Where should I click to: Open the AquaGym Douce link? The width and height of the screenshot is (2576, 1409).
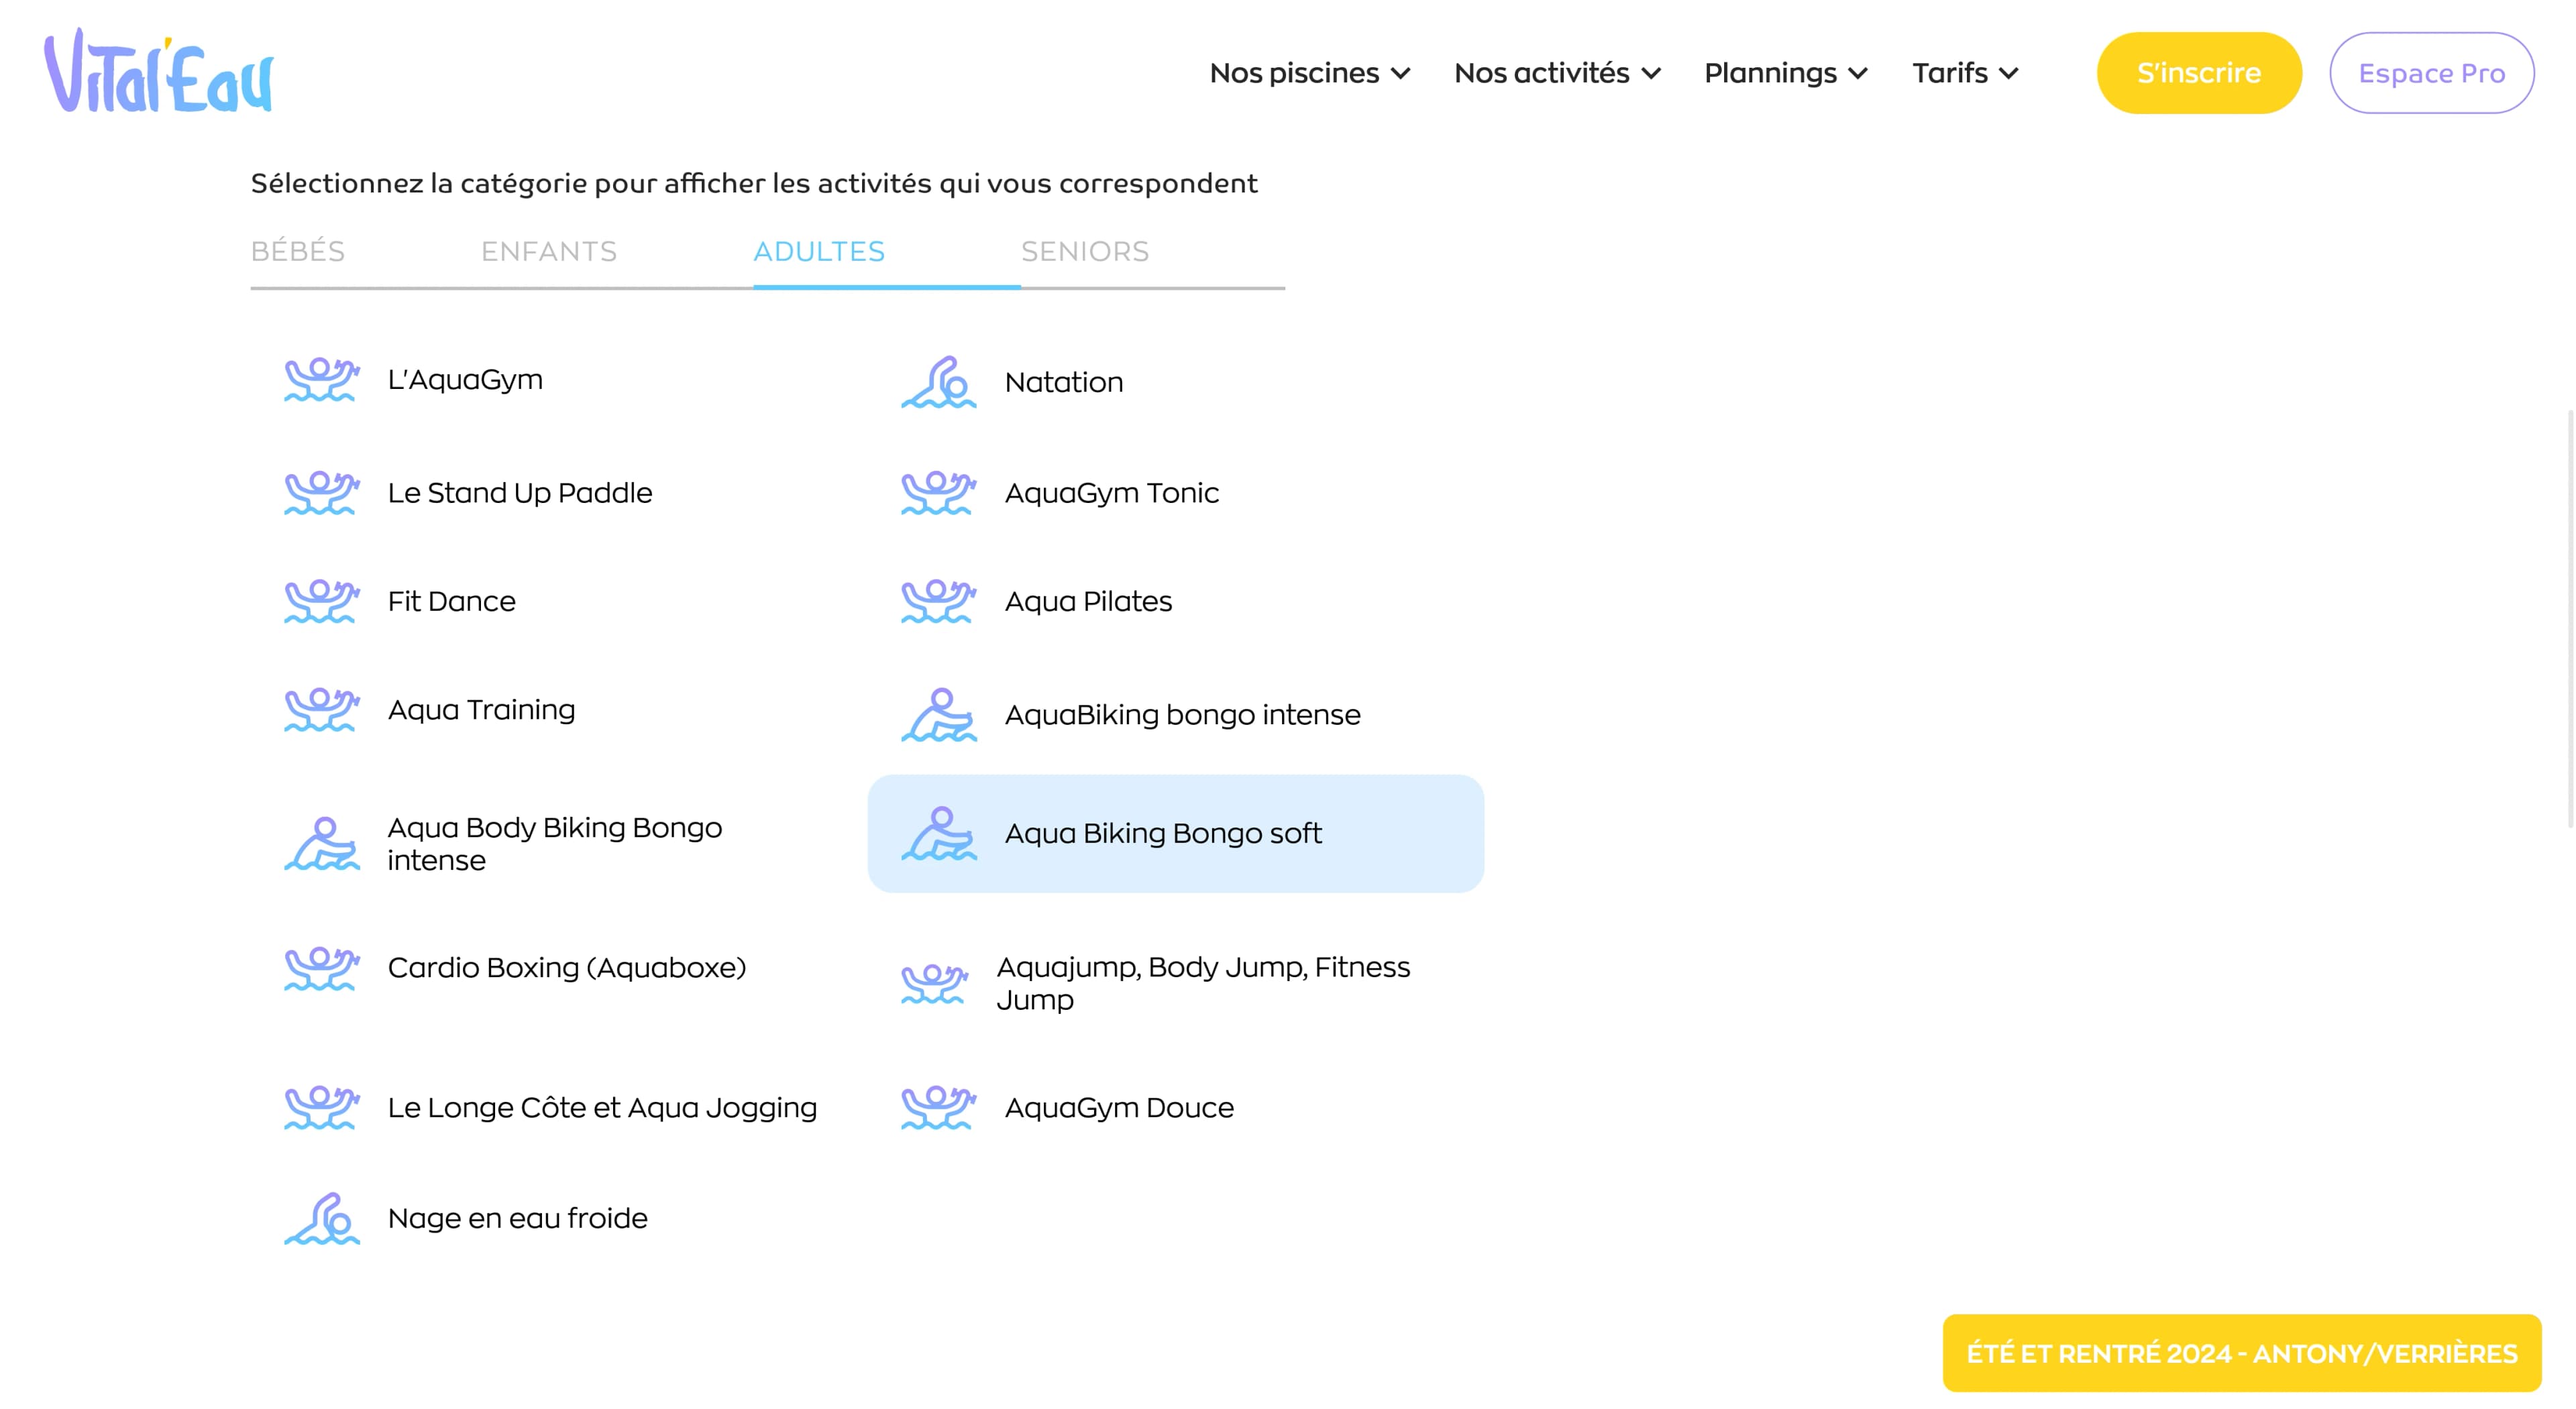pos(1119,1108)
